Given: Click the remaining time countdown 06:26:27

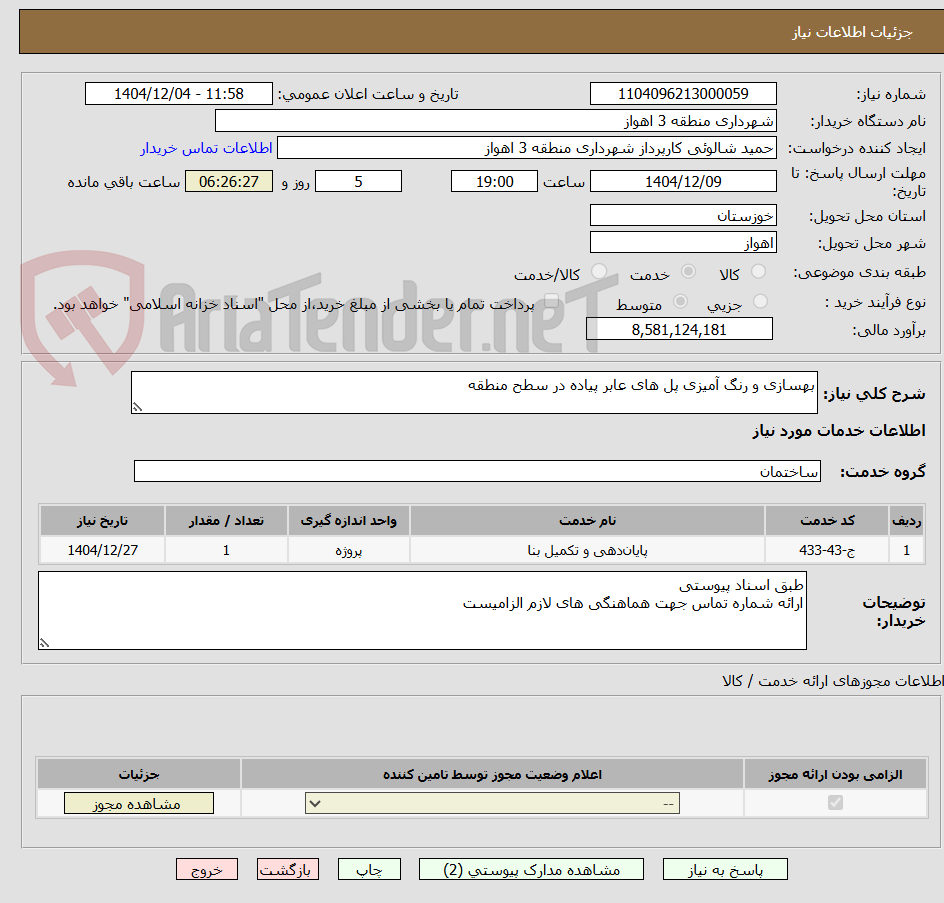Looking at the screenshot, I should [229, 181].
